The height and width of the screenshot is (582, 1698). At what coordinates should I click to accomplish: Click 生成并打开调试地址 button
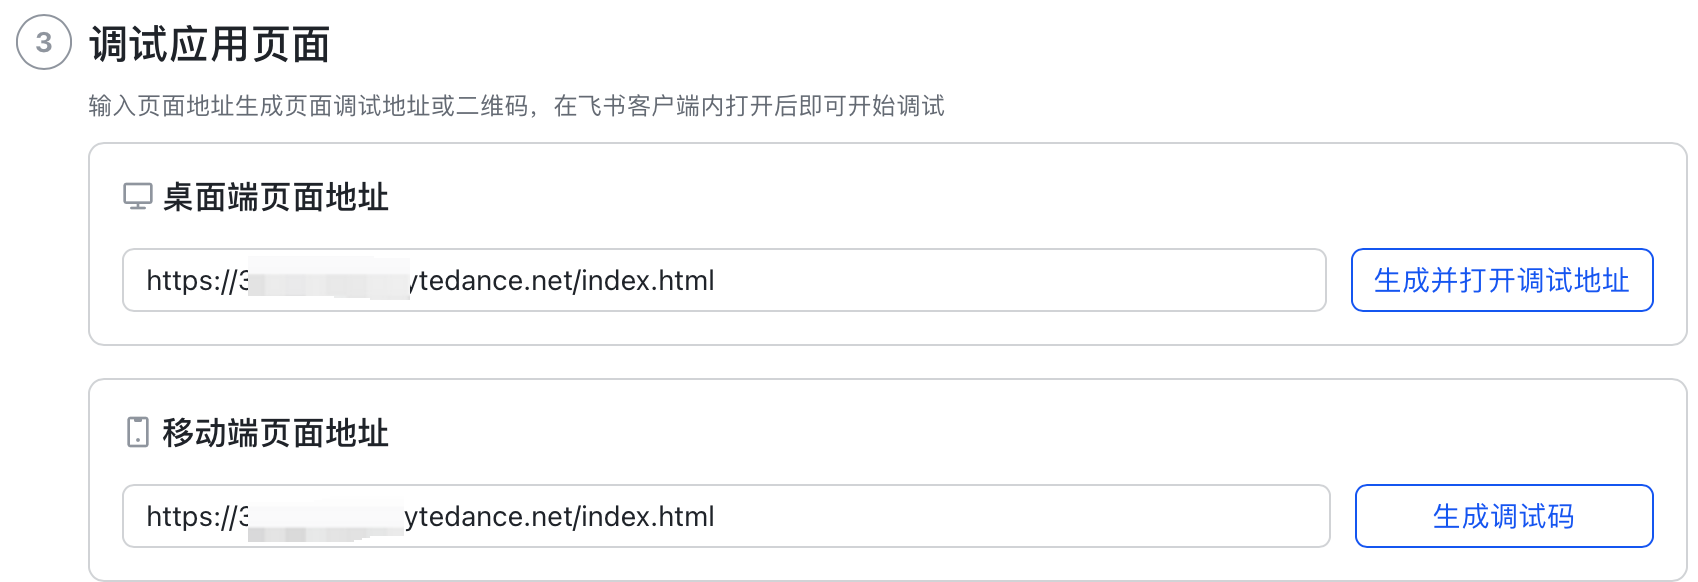pyautogui.click(x=1501, y=280)
